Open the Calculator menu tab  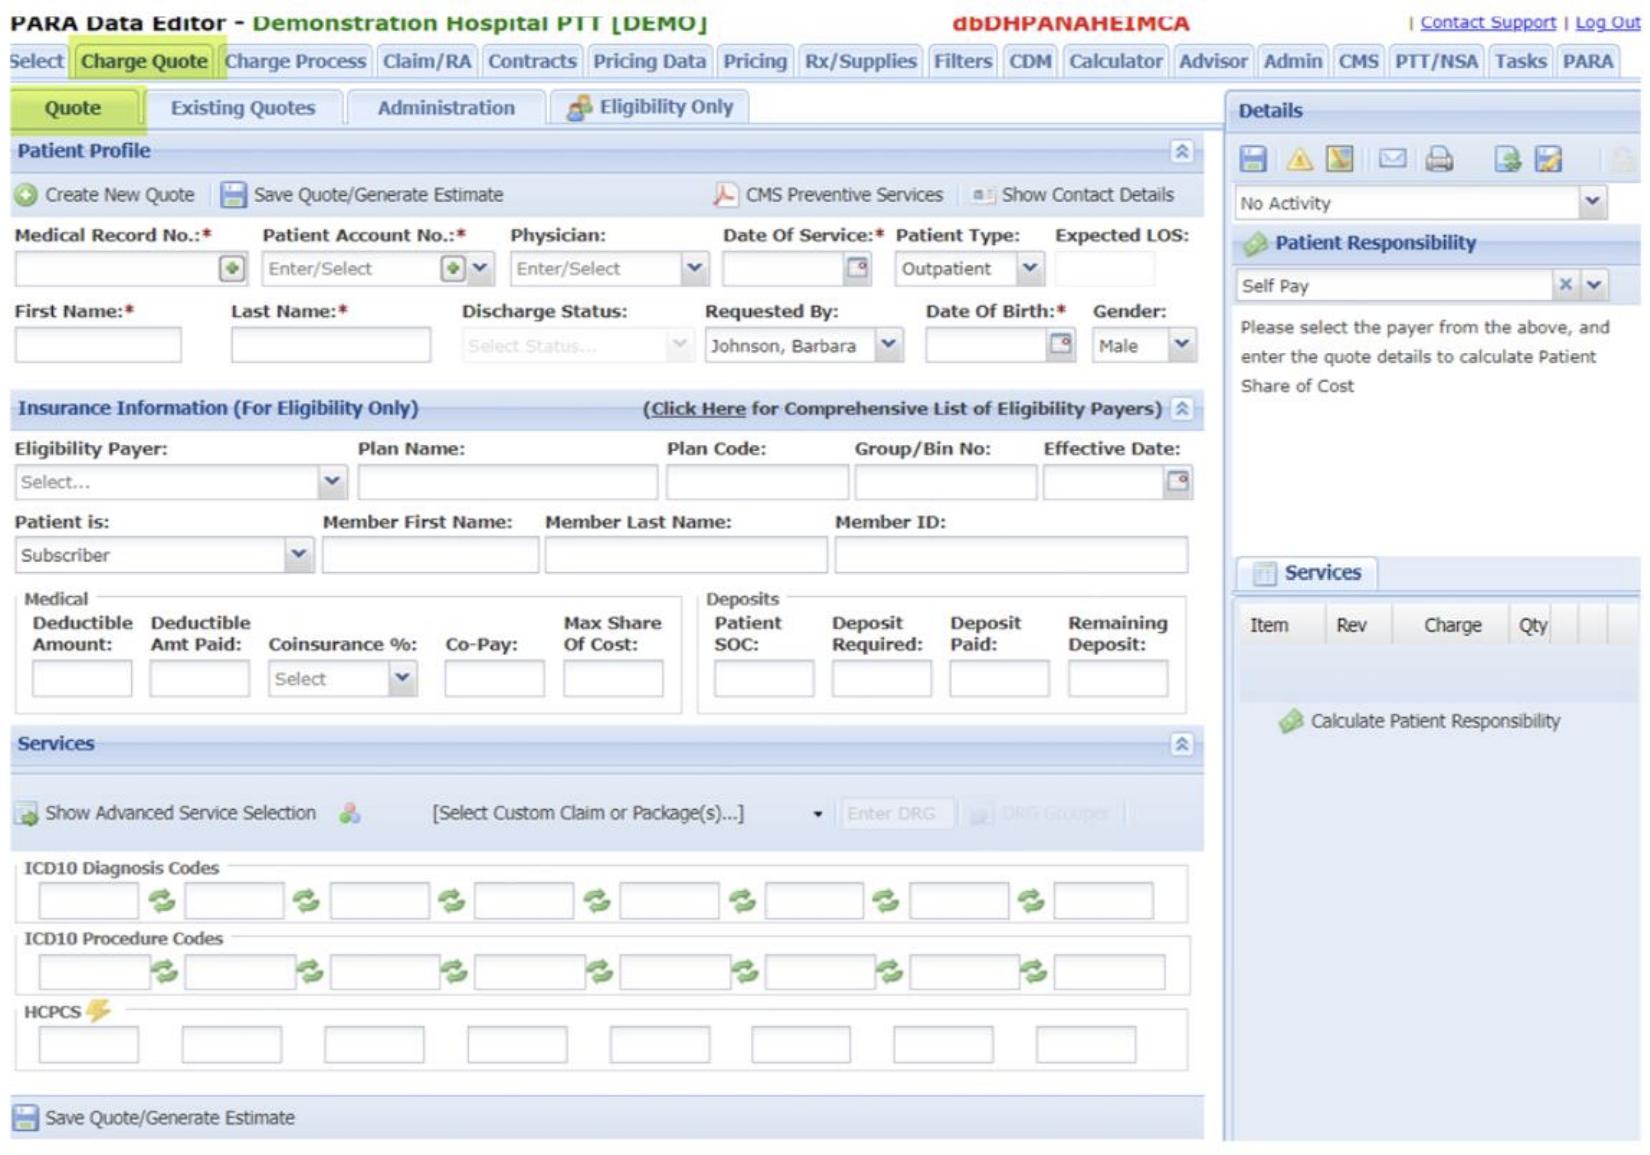coord(1116,61)
